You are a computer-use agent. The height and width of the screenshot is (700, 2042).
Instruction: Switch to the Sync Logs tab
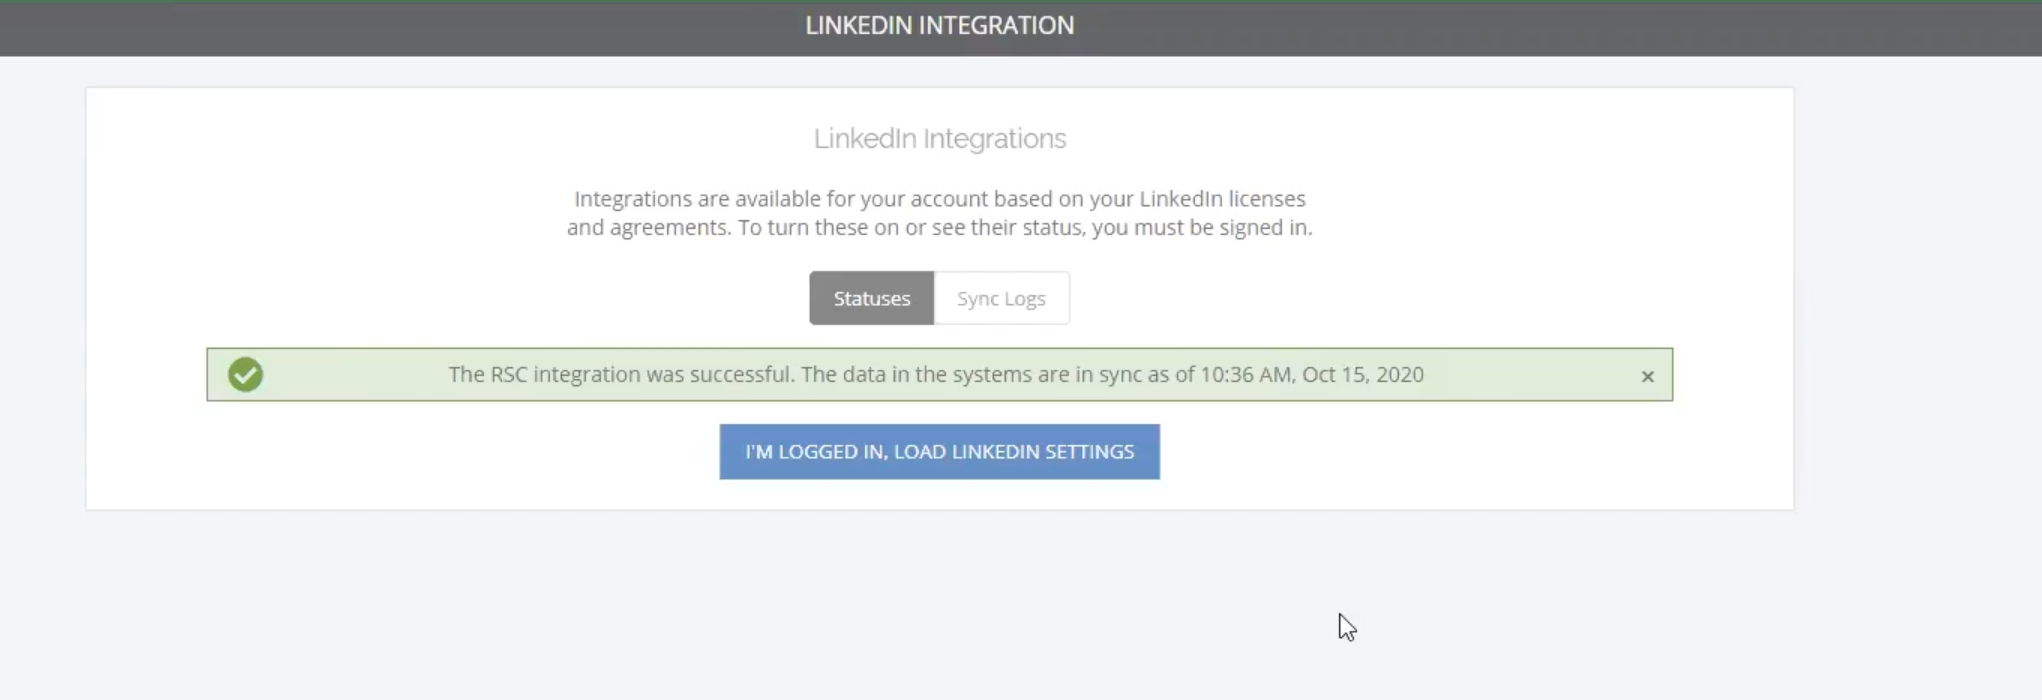(1001, 298)
